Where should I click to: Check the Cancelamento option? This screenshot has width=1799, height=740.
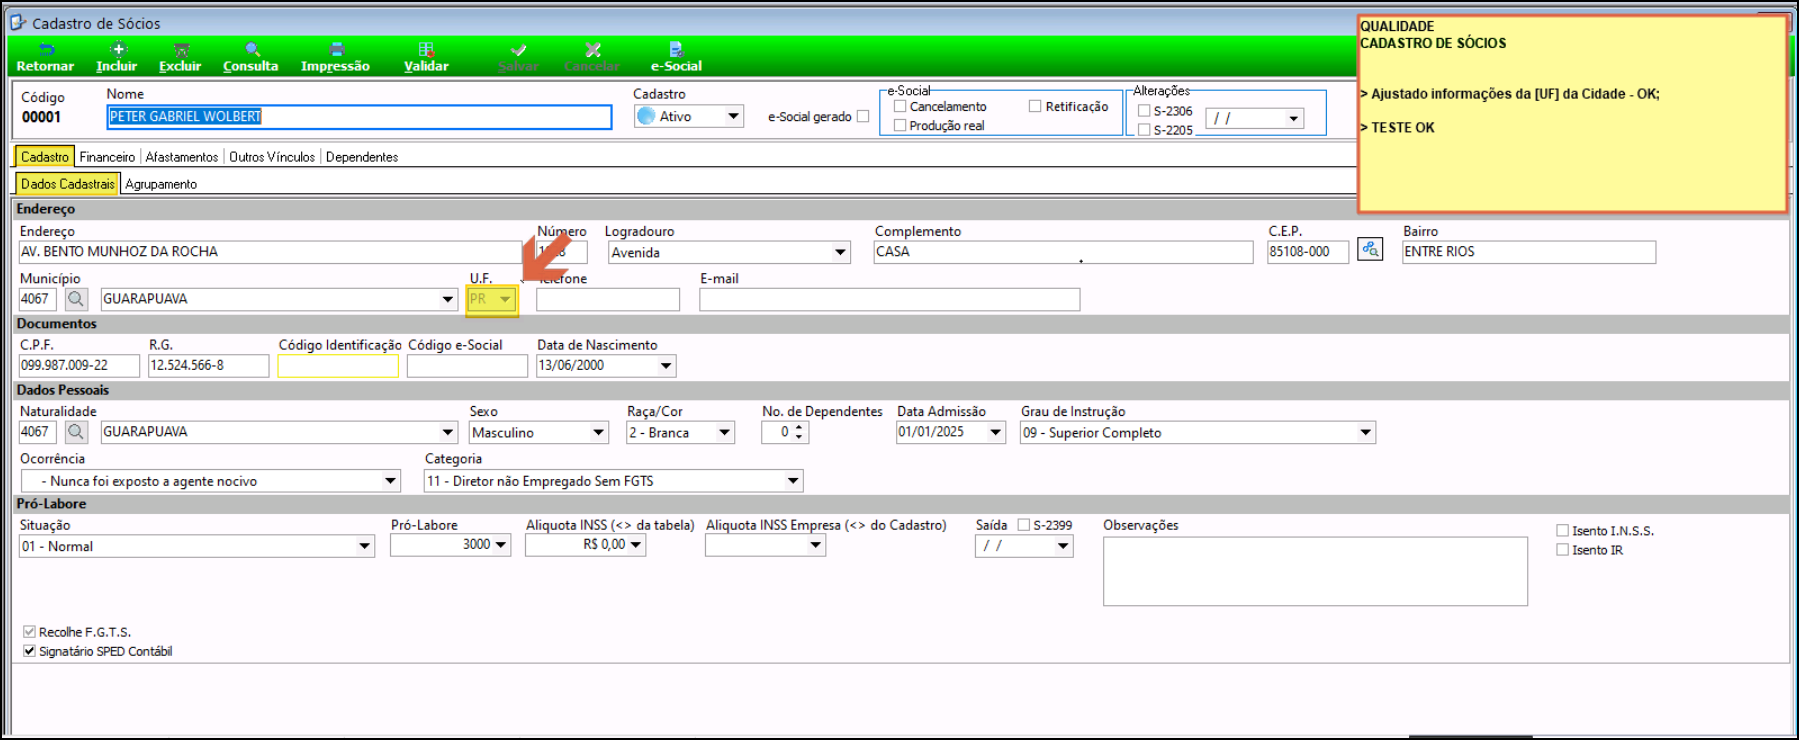point(900,106)
